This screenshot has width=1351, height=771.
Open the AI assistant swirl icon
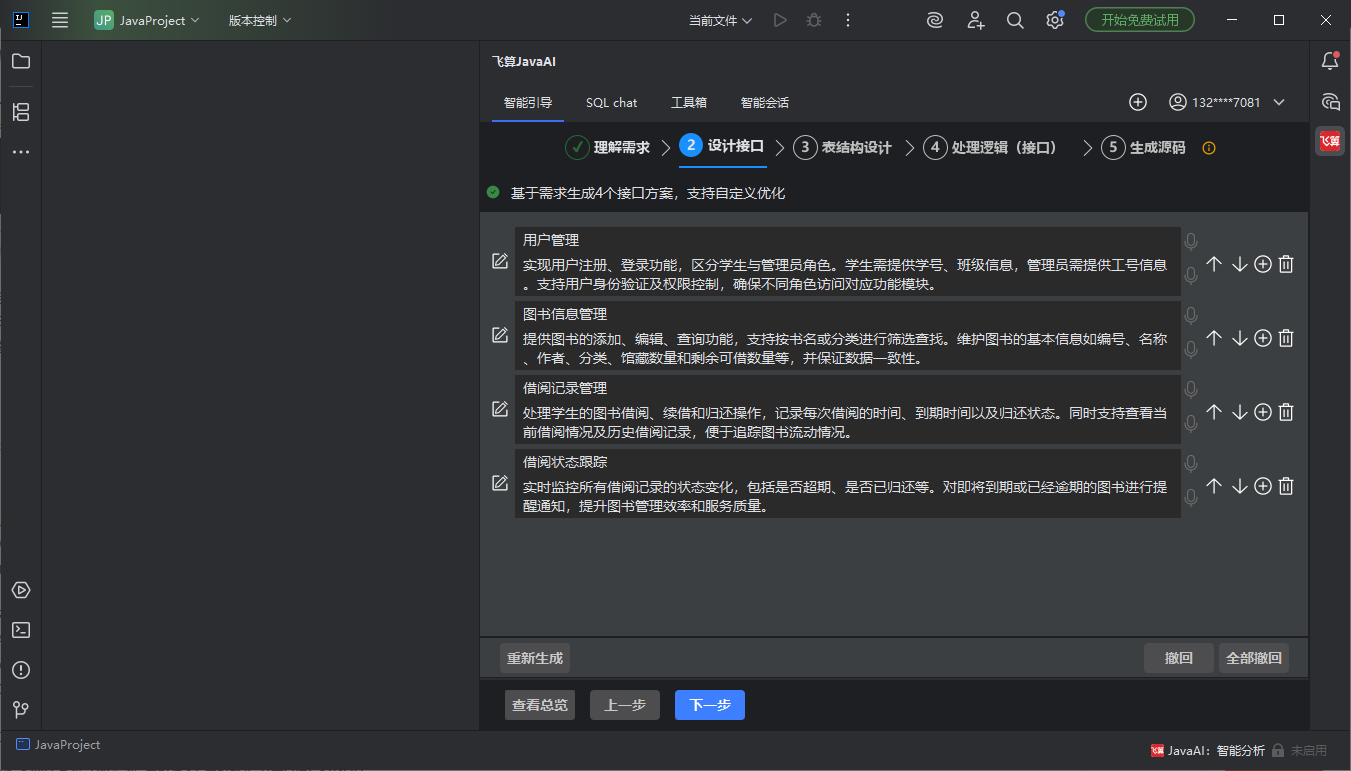click(935, 20)
